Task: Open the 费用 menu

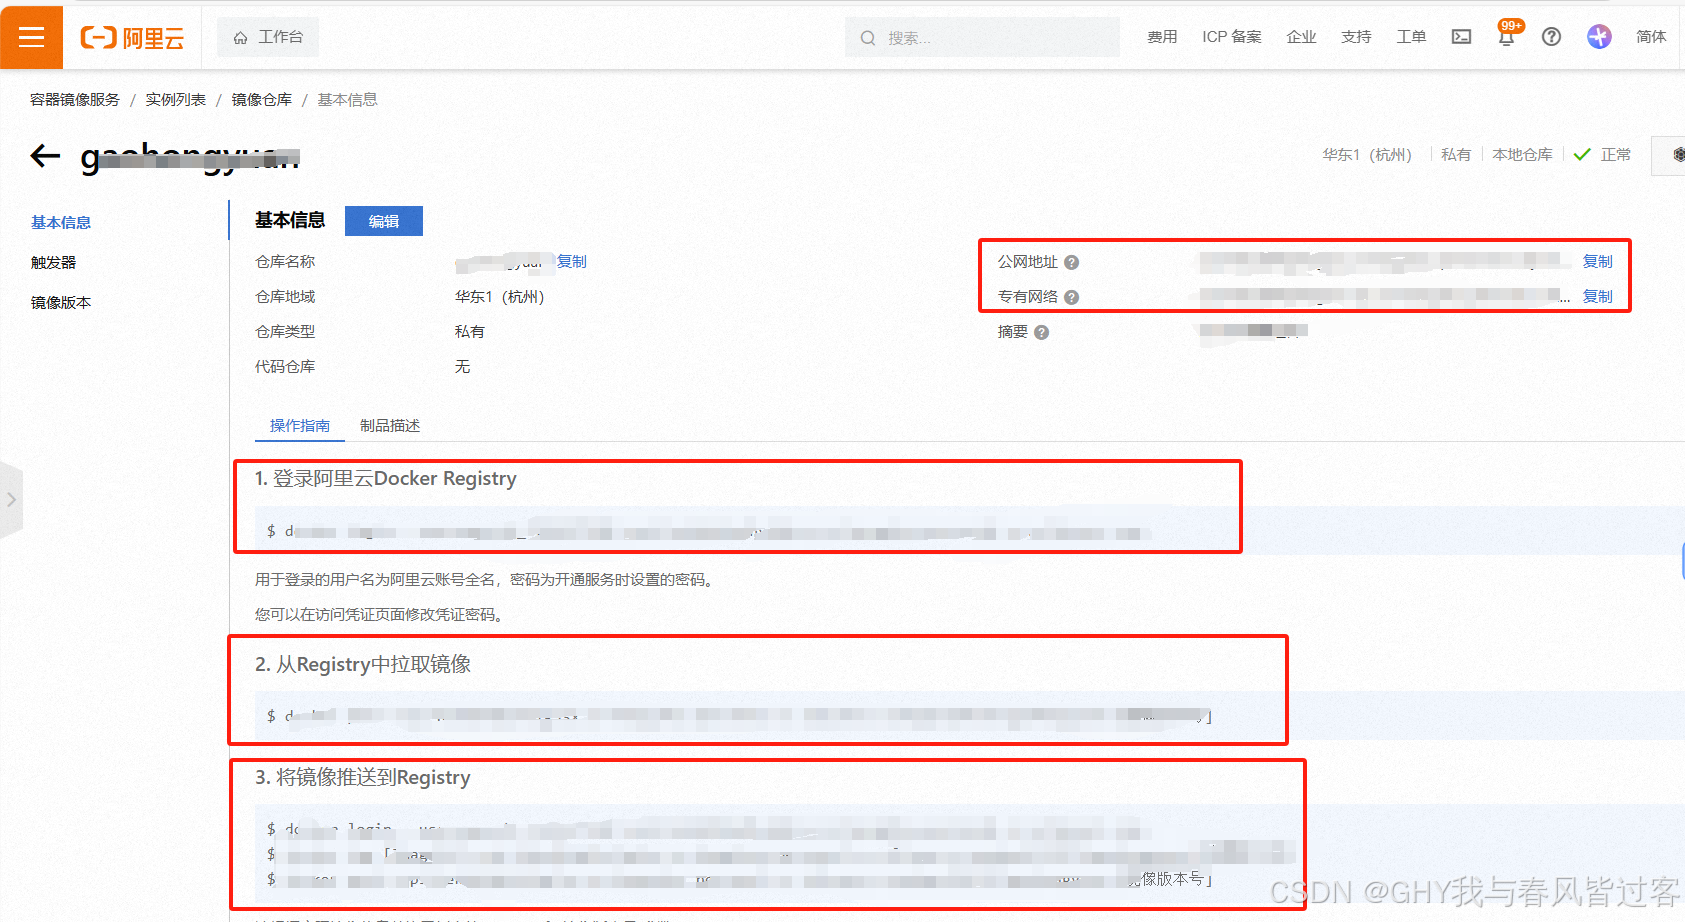Action: 1162,37
